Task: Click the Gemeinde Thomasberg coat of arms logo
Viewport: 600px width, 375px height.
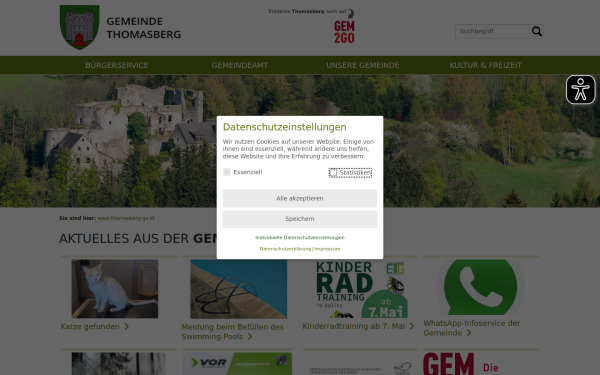Action: pyautogui.click(x=80, y=27)
